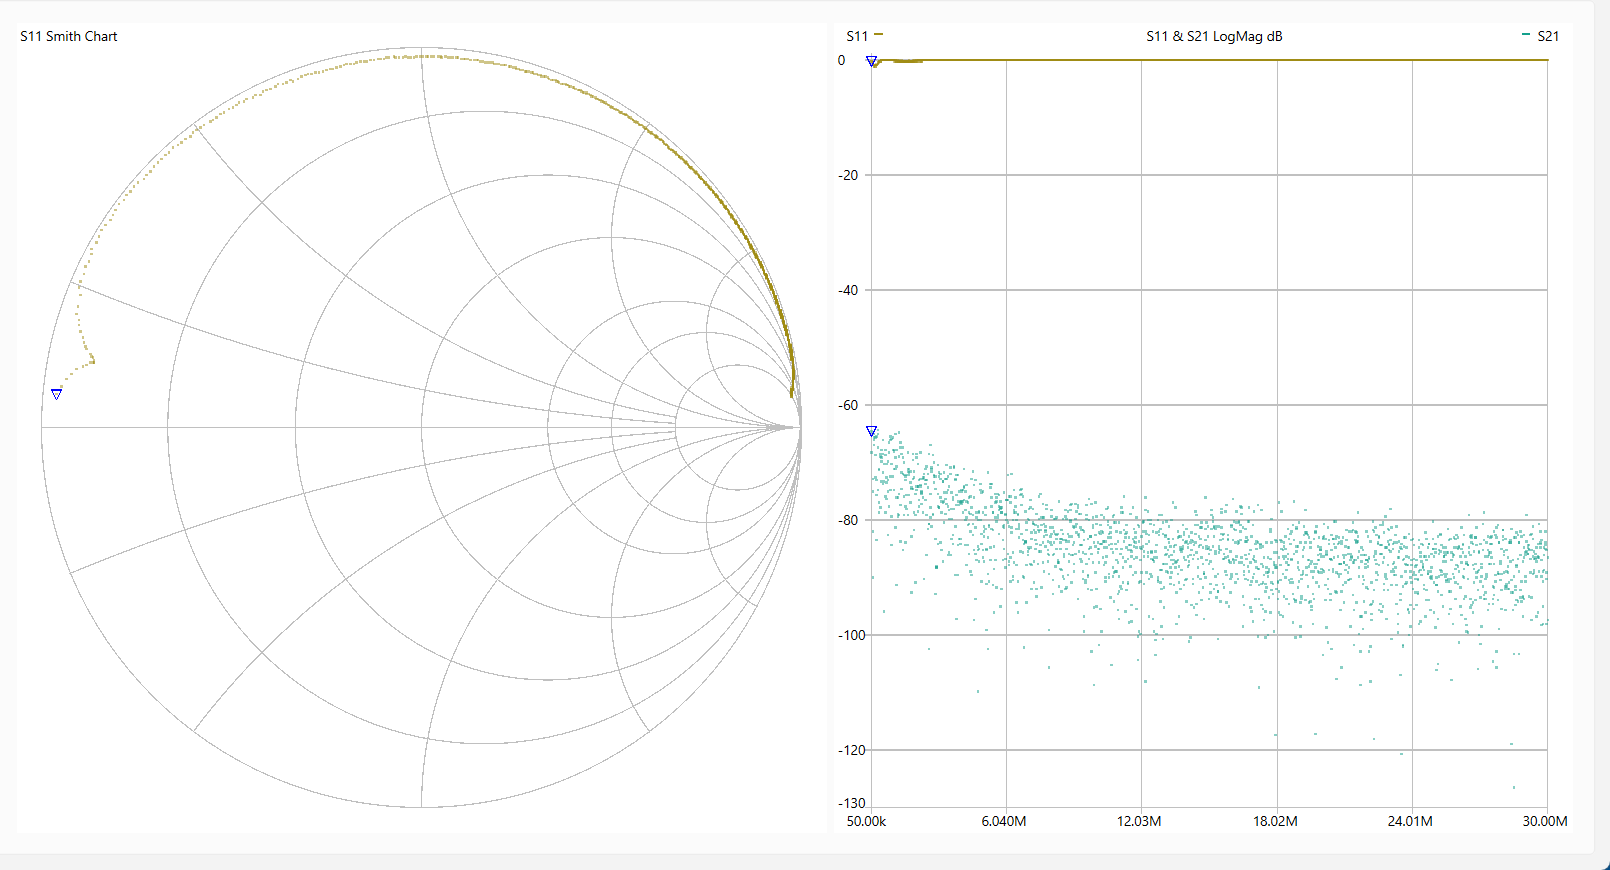
Task: Click the 12.03M frequency axis label
Action: click(x=1139, y=821)
